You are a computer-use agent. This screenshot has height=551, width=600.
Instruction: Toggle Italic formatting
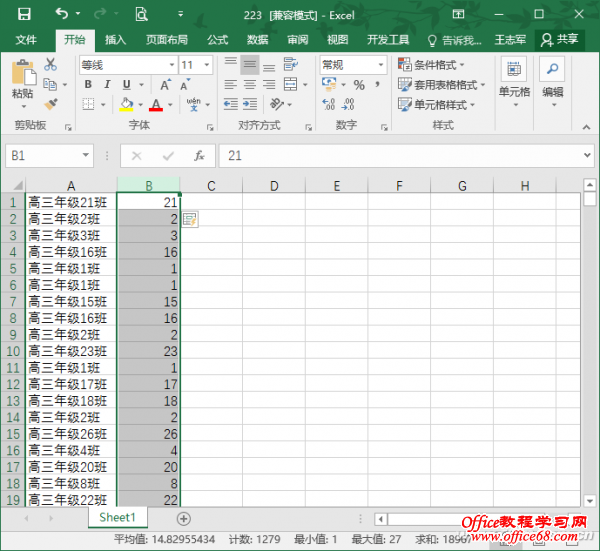click(x=108, y=85)
